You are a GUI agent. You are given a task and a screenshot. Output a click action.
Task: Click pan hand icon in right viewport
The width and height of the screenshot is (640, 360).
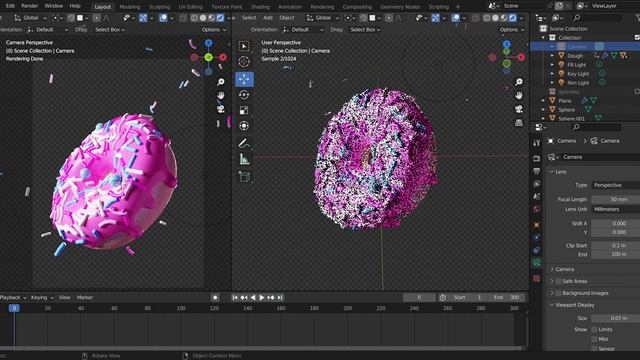coord(519,96)
